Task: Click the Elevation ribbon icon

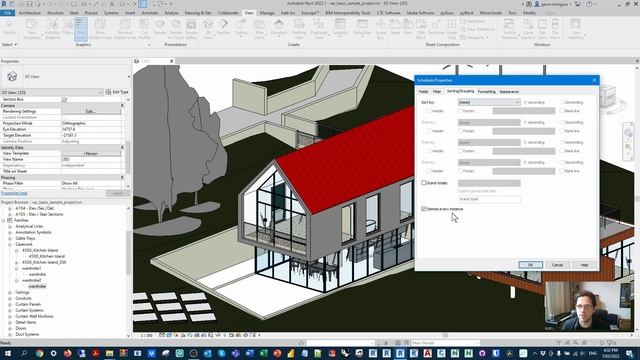Action: tap(279, 28)
